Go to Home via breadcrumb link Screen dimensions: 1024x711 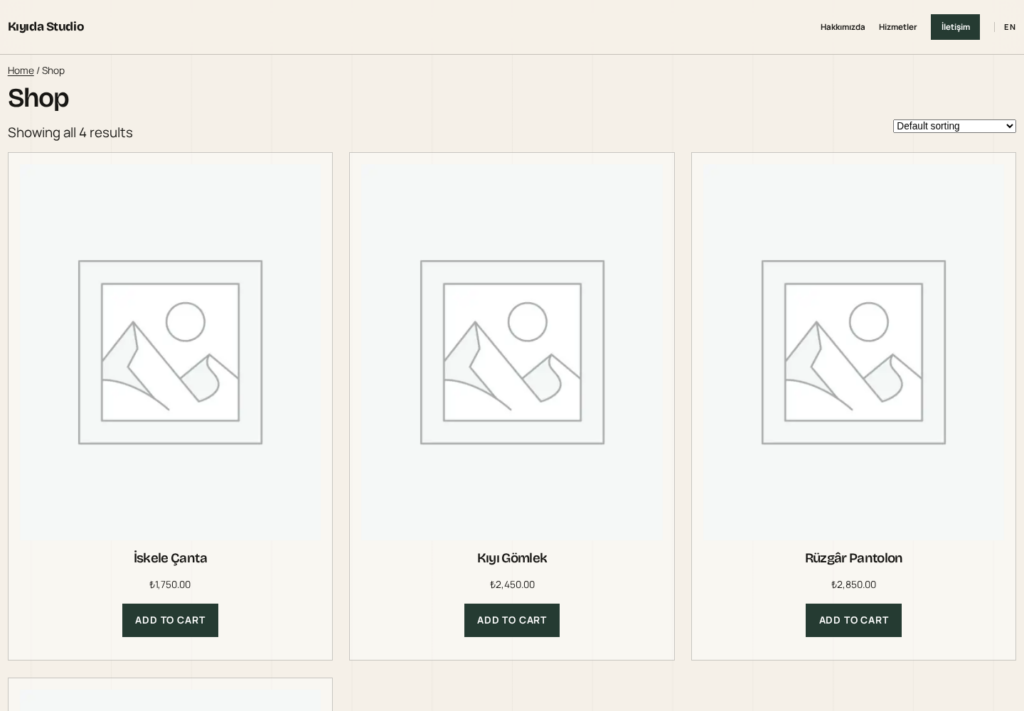[21, 71]
